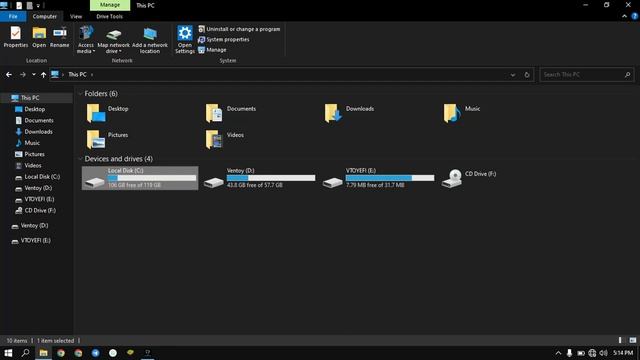Screen dimensions: 640x360
Task: Open the Drive Tools tab
Action: (109, 16)
